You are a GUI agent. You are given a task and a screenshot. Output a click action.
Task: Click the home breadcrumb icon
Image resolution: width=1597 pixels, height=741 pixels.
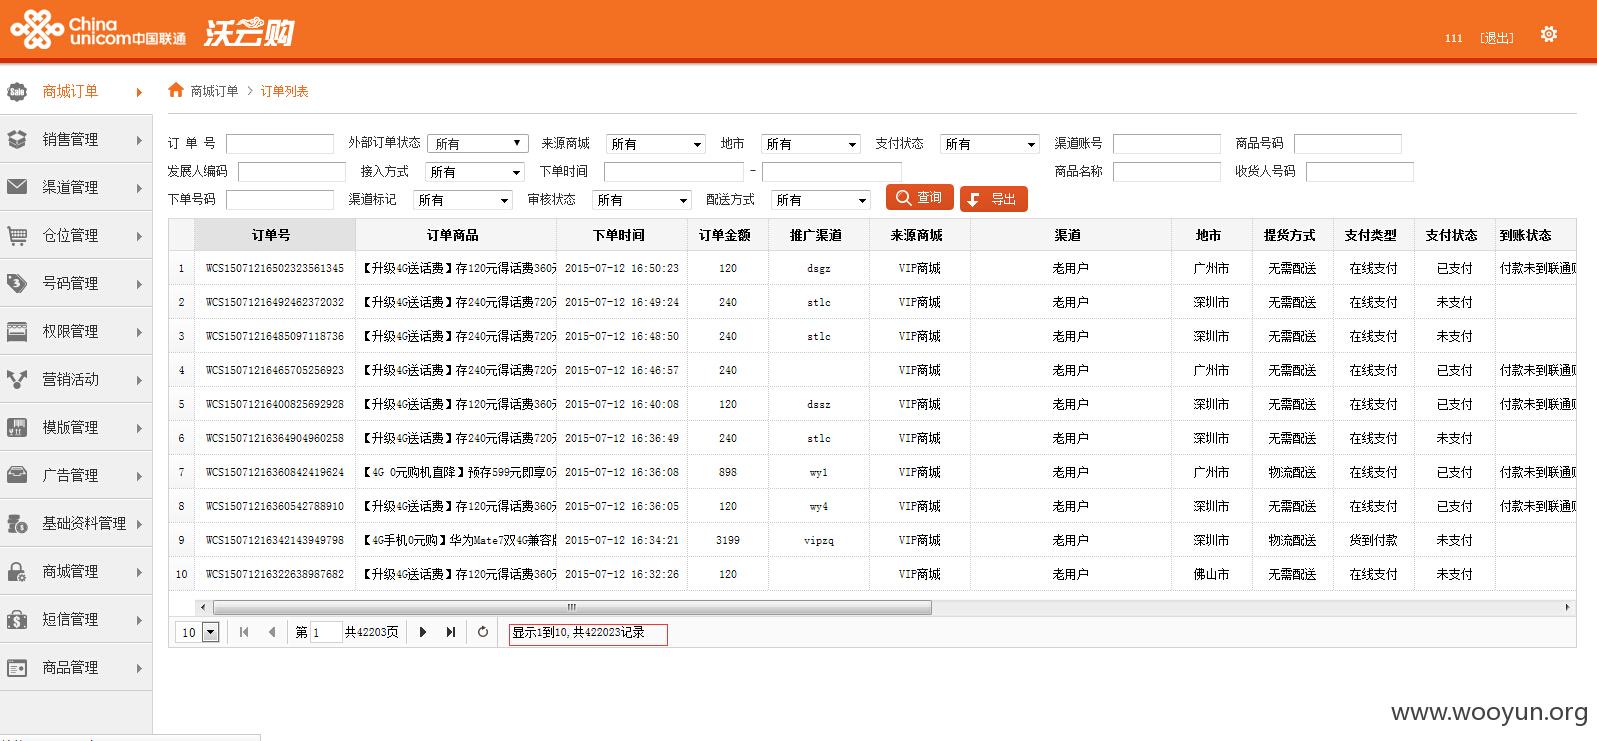[176, 90]
